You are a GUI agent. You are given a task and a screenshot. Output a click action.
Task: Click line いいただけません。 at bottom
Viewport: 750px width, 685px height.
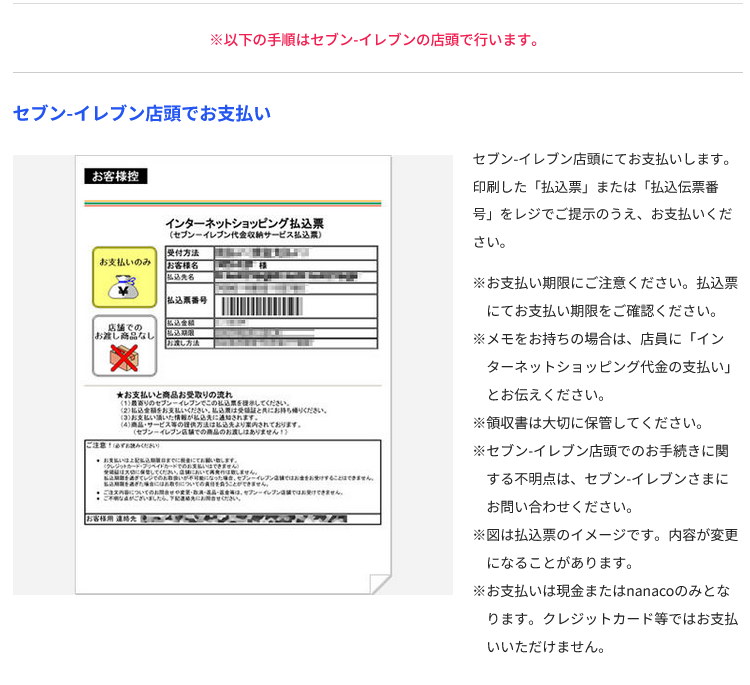coord(546,647)
